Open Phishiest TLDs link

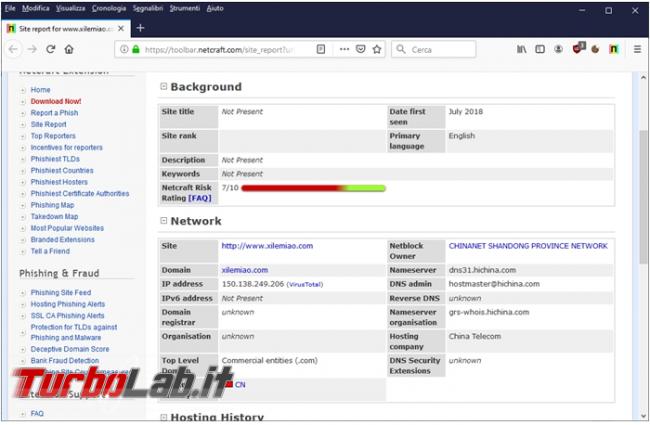[x=55, y=159]
